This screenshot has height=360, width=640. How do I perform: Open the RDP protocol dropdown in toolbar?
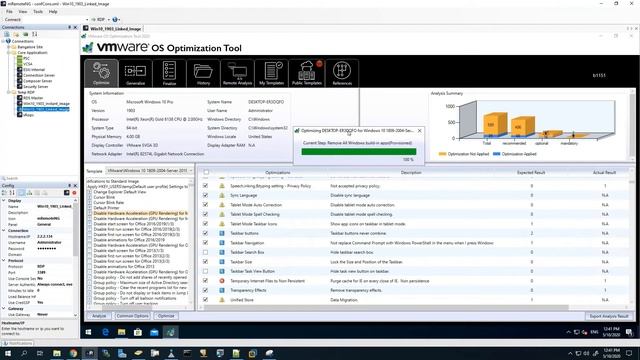[109, 20]
